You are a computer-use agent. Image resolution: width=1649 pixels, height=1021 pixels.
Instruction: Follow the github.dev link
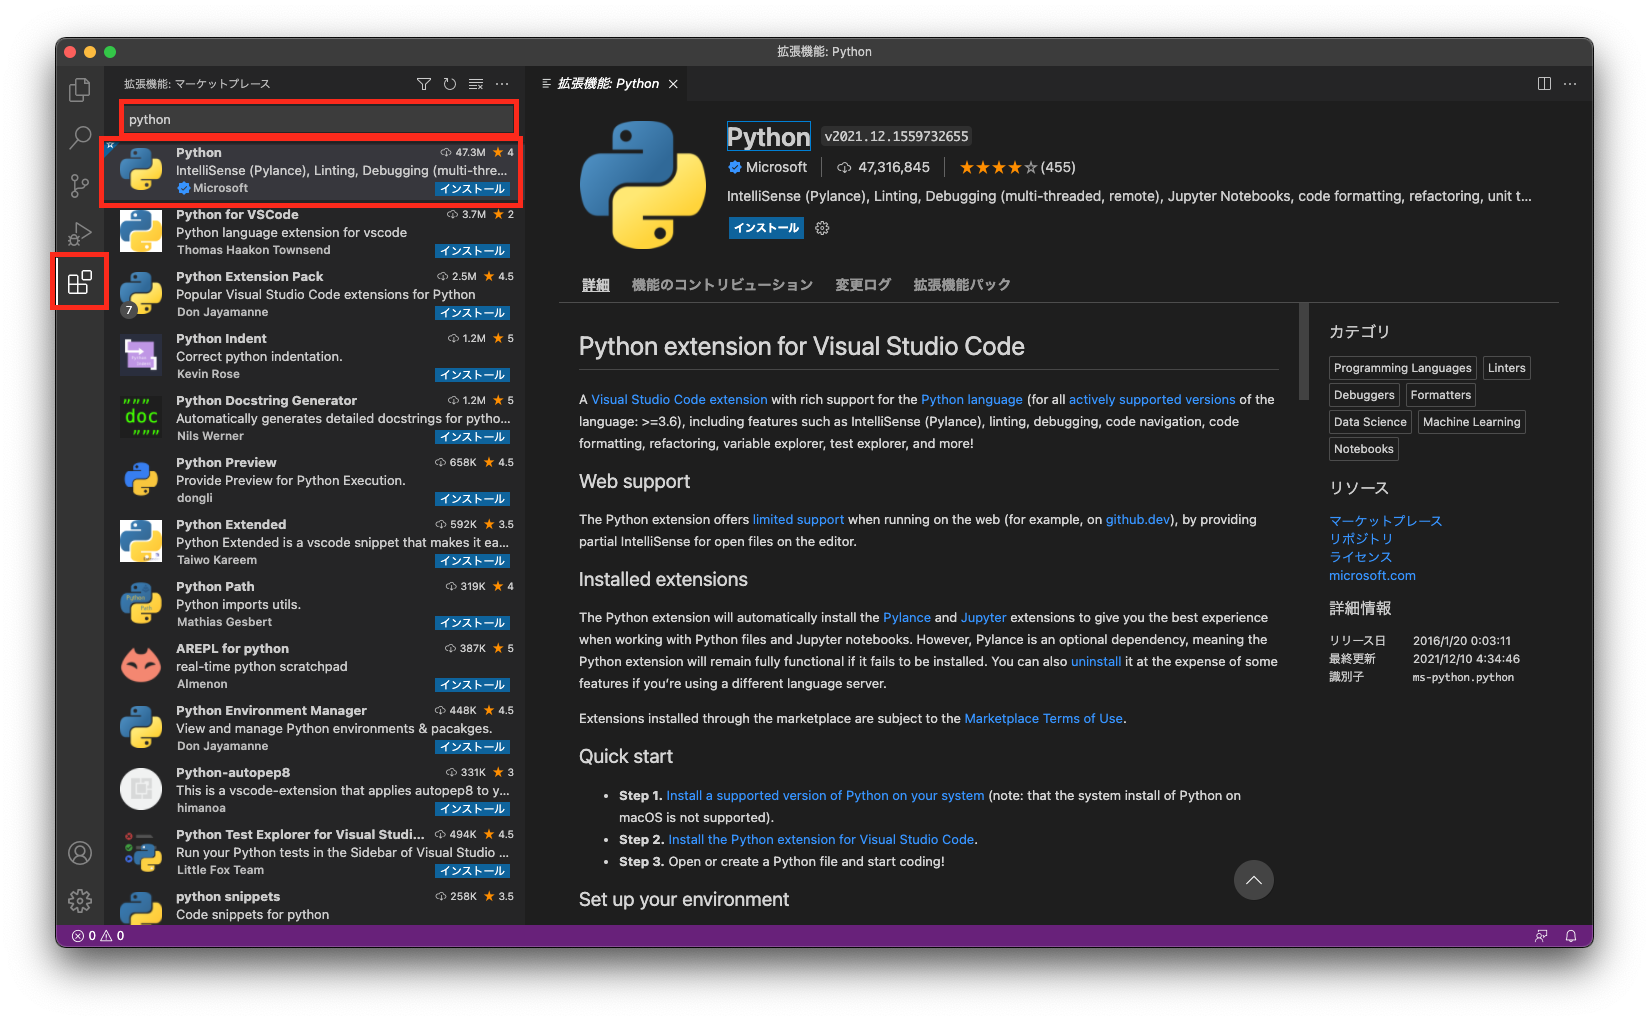[x=1137, y=519]
